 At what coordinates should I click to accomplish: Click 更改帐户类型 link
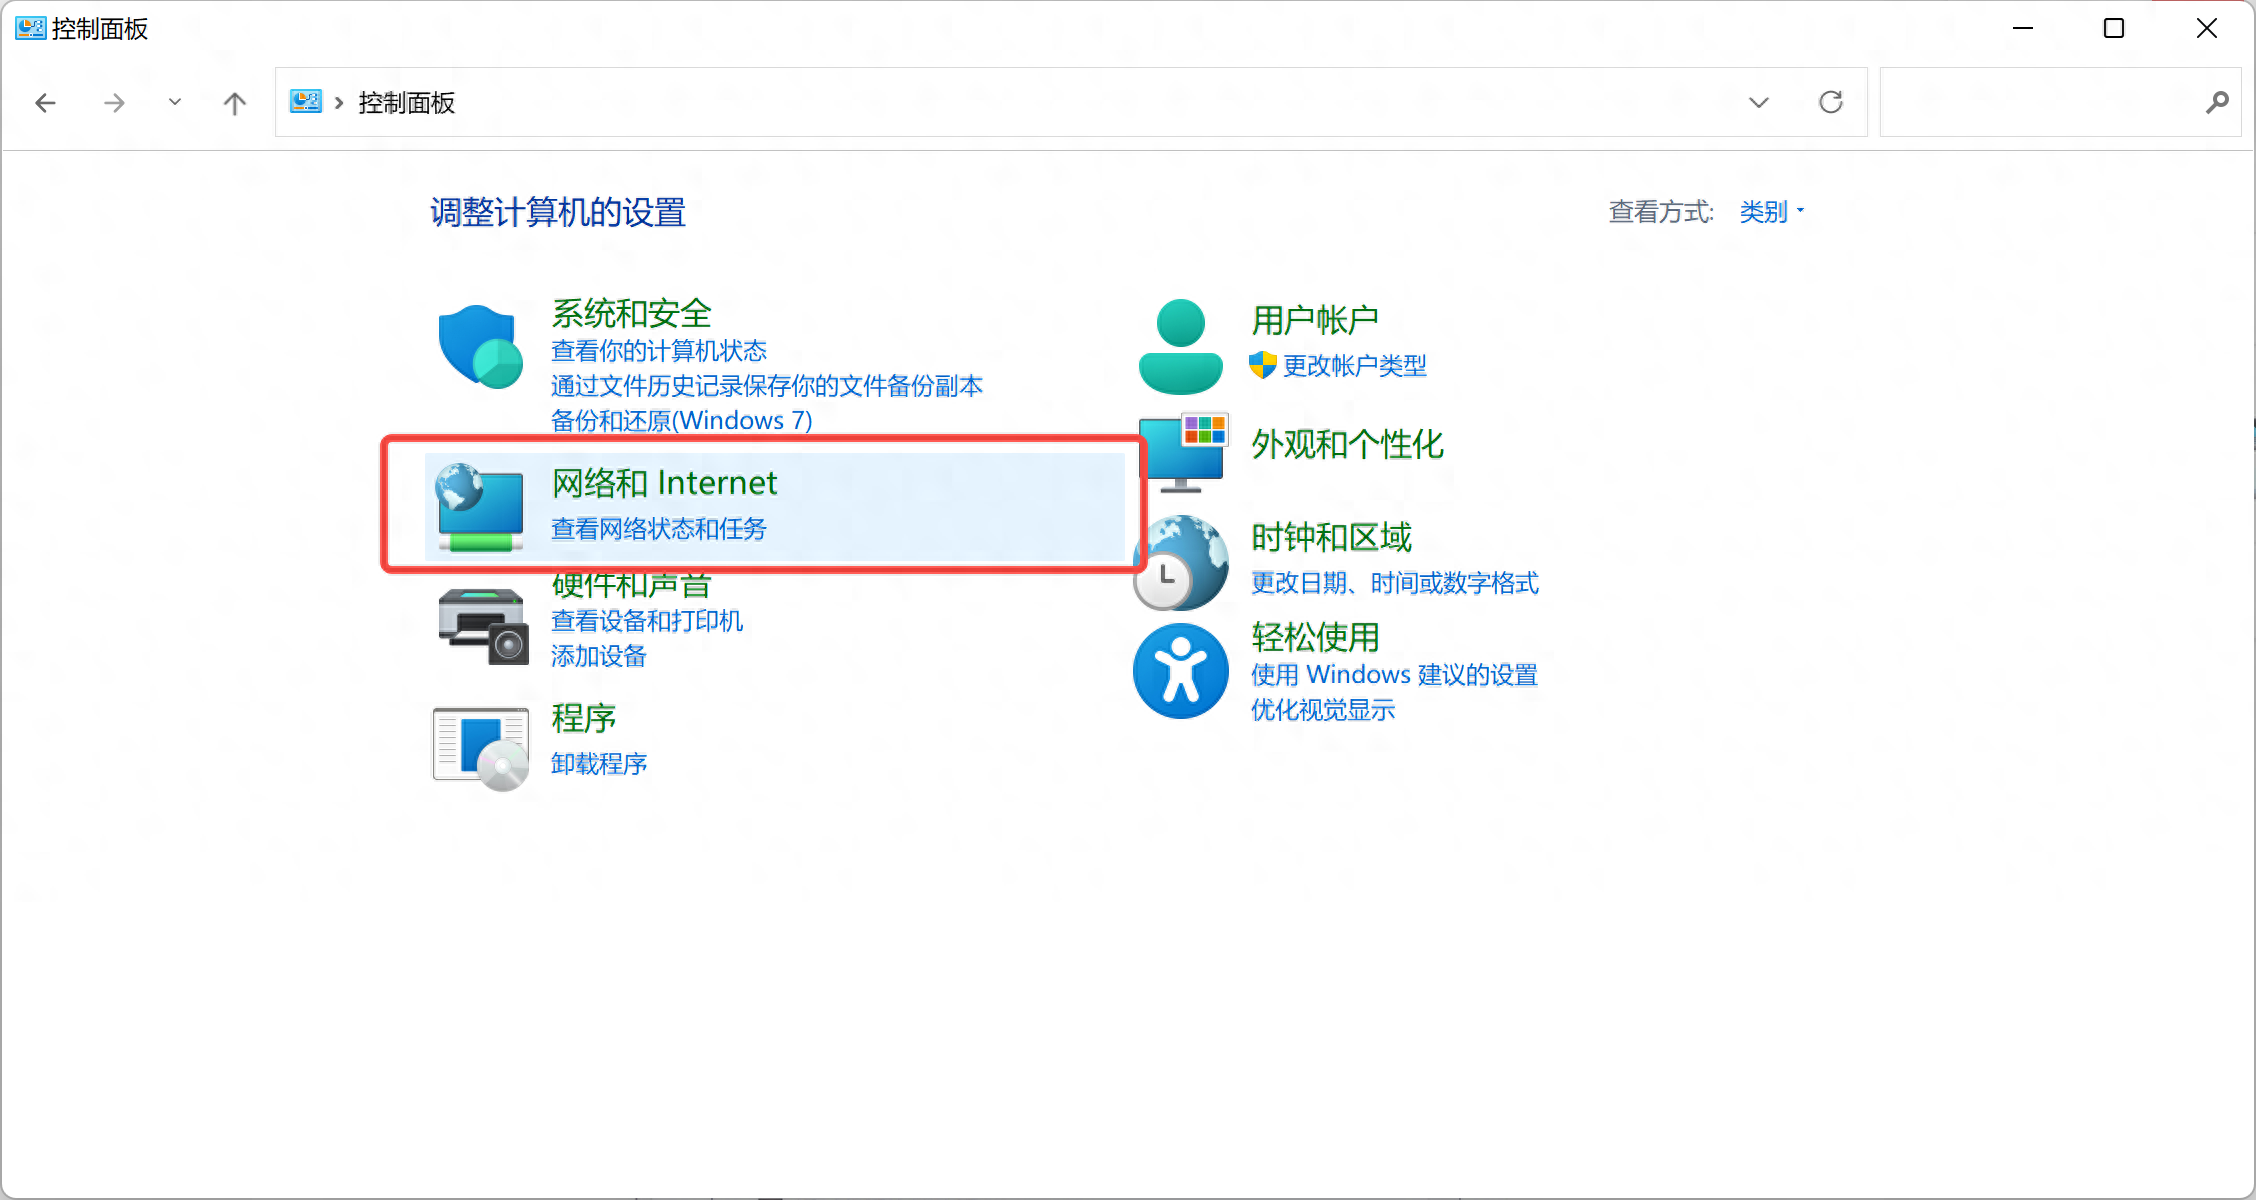click(x=1354, y=366)
